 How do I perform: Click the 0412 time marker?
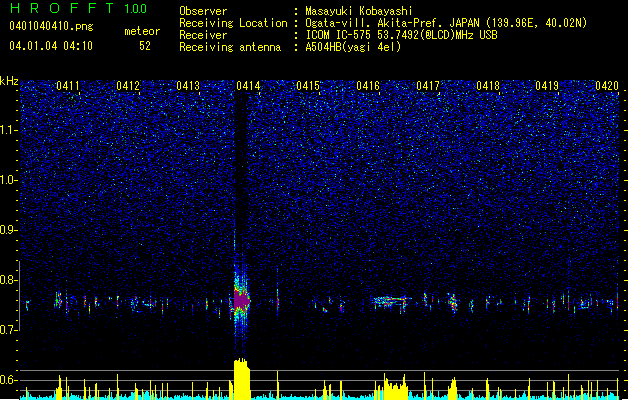[x=128, y=86]
